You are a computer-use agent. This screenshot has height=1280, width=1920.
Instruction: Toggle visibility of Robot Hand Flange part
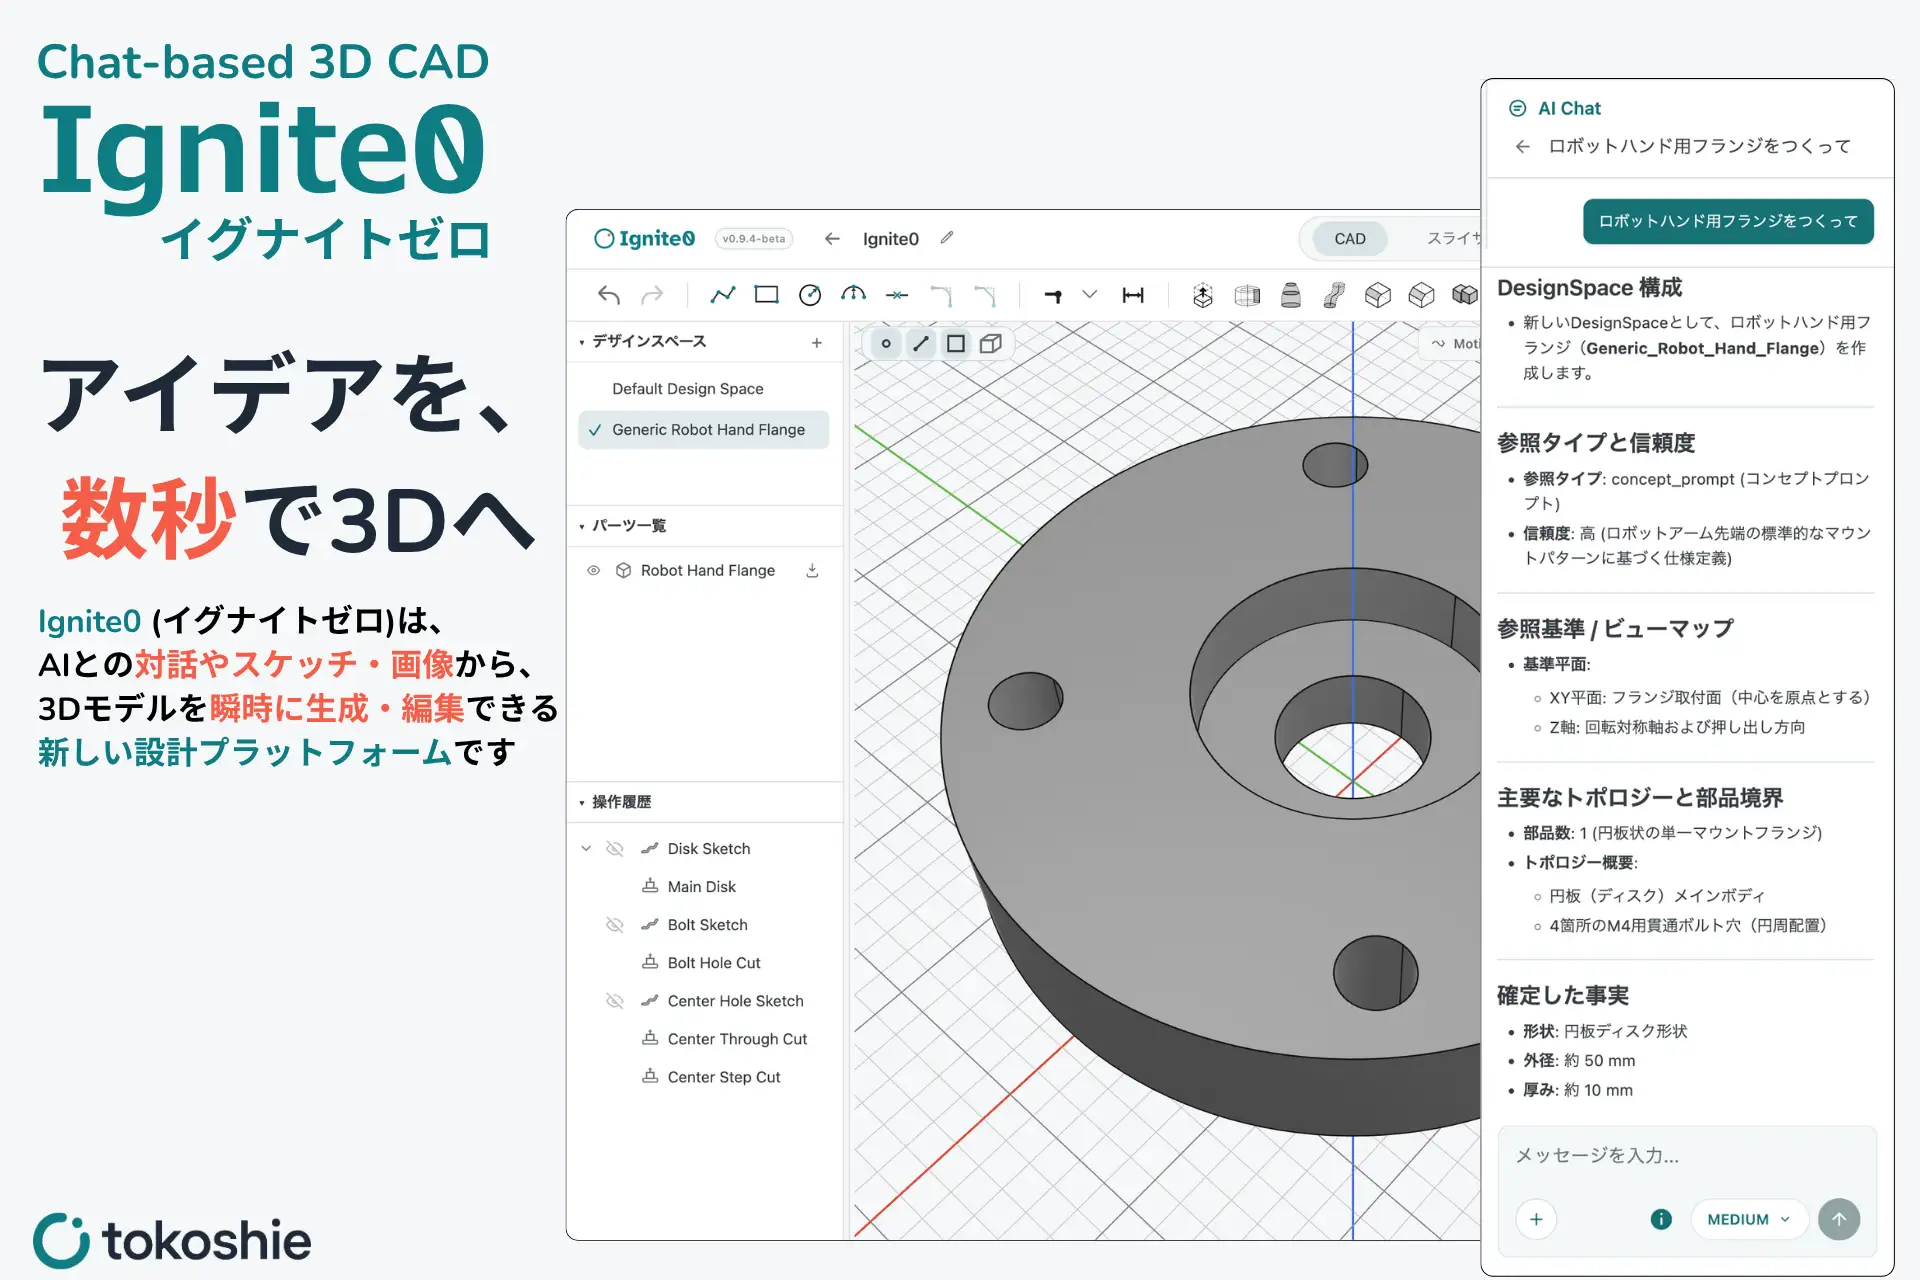(593, 570)
